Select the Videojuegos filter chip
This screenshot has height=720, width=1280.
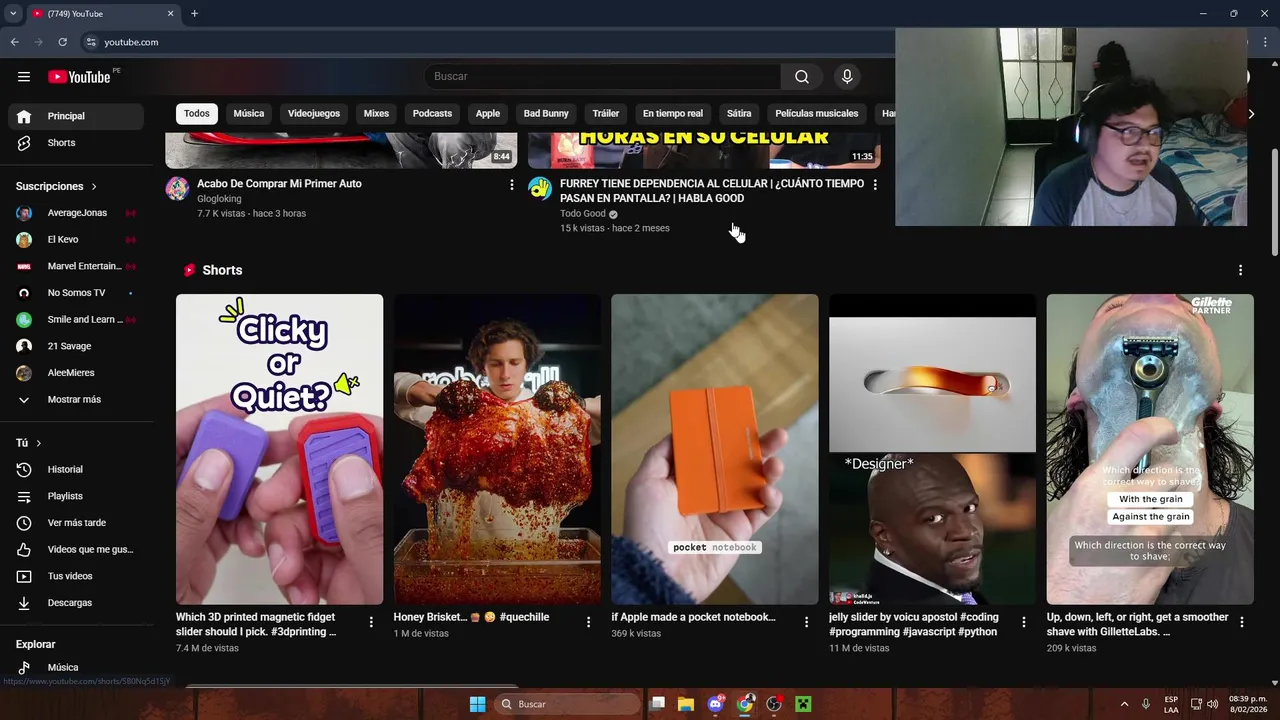[314, 114]
